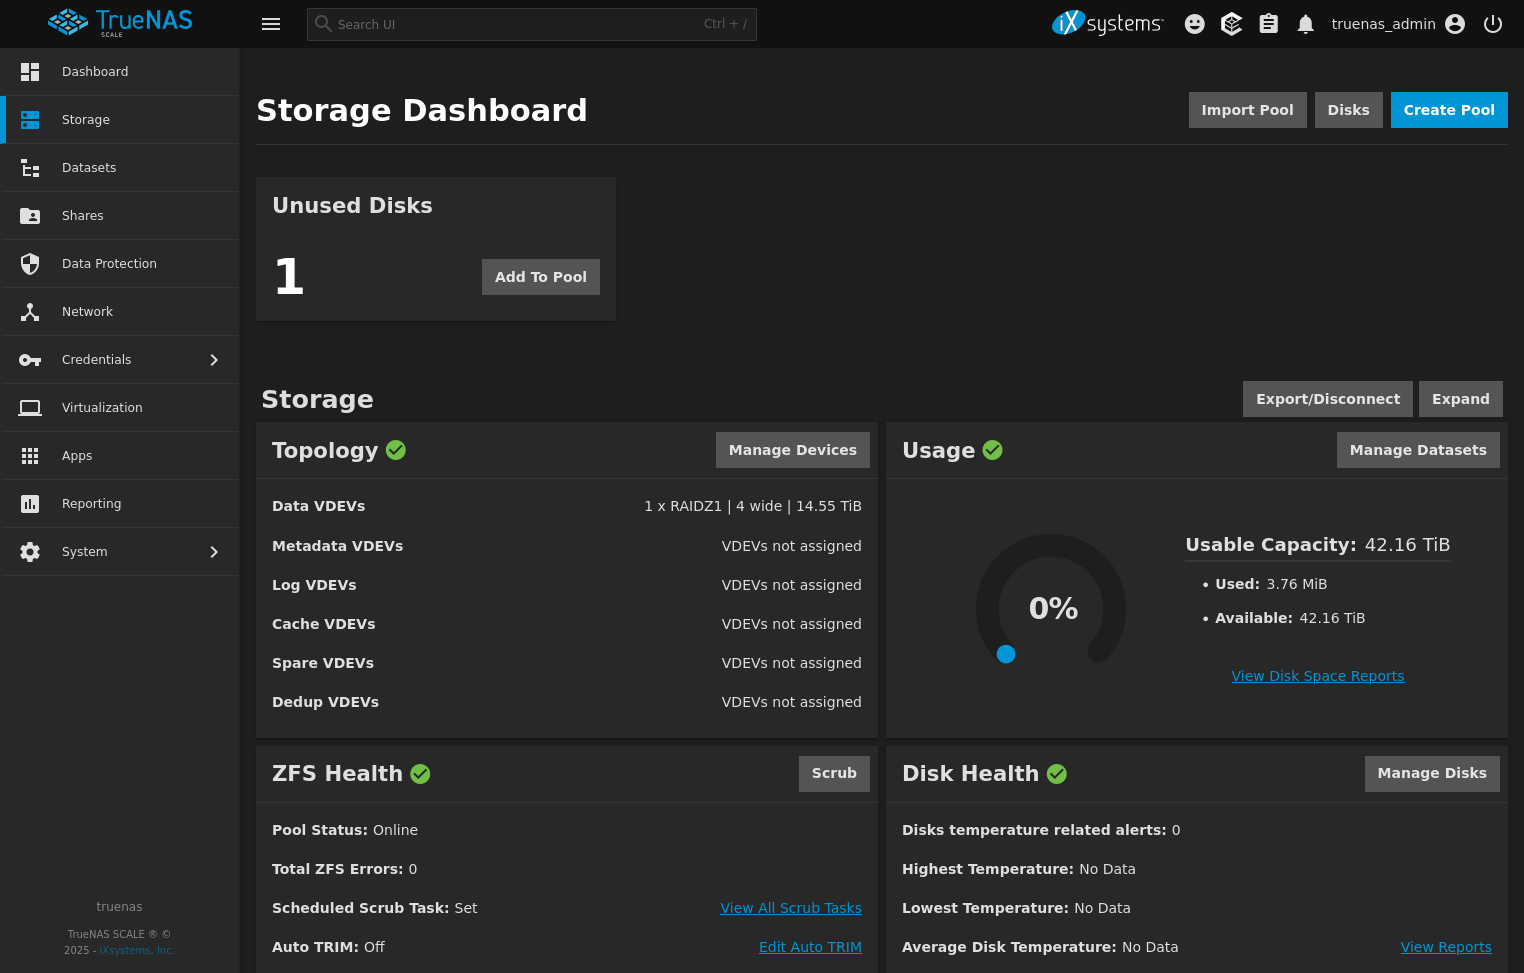Select the Reporting sidebar chart icon
Screen dimensions: 1524x973
click(x=30, y=503)
